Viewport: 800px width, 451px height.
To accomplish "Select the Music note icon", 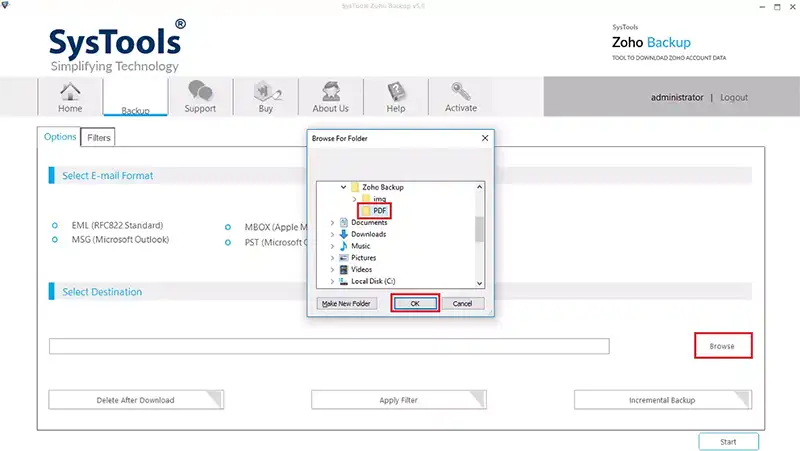I will (x=344, y=246).
